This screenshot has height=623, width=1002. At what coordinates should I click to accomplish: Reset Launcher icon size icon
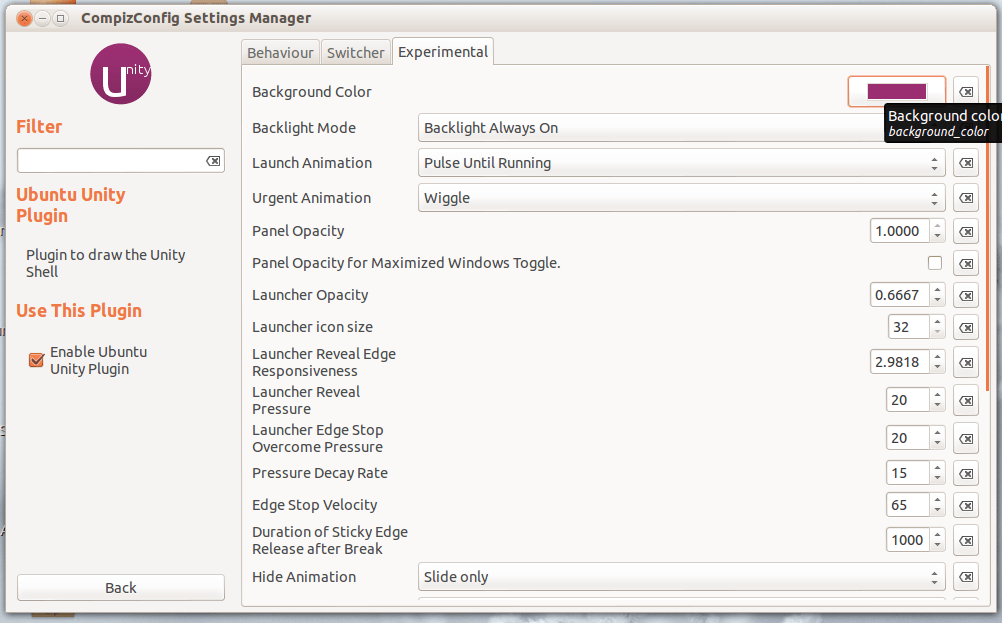[x=965, y=328]
